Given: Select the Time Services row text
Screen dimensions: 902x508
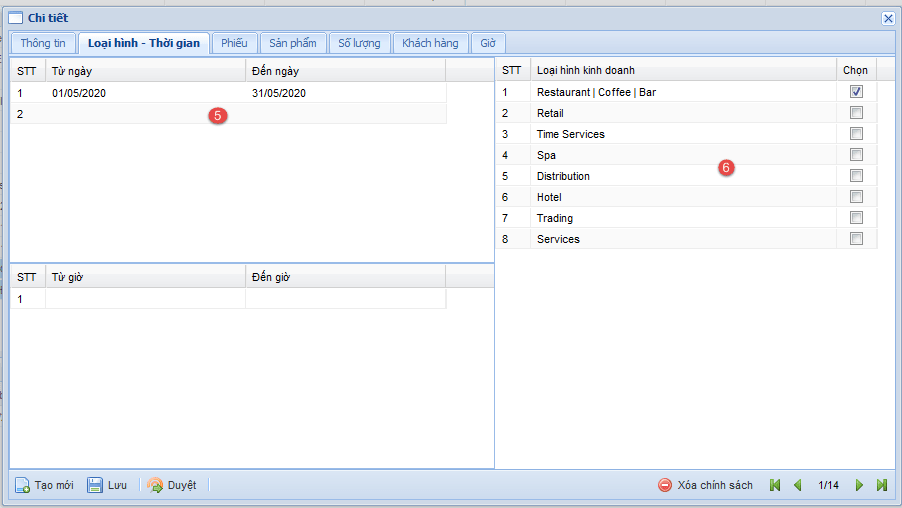Looking at the screenshot, I should pos(571,134).
